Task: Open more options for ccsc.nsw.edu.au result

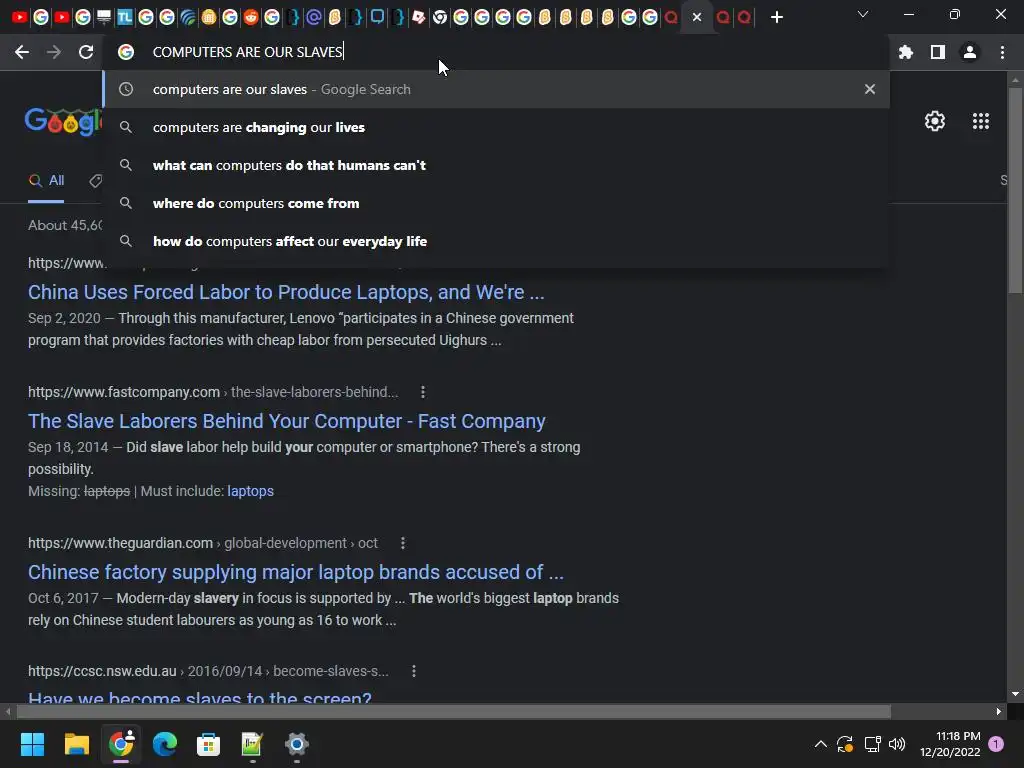Action: point(413,671)
